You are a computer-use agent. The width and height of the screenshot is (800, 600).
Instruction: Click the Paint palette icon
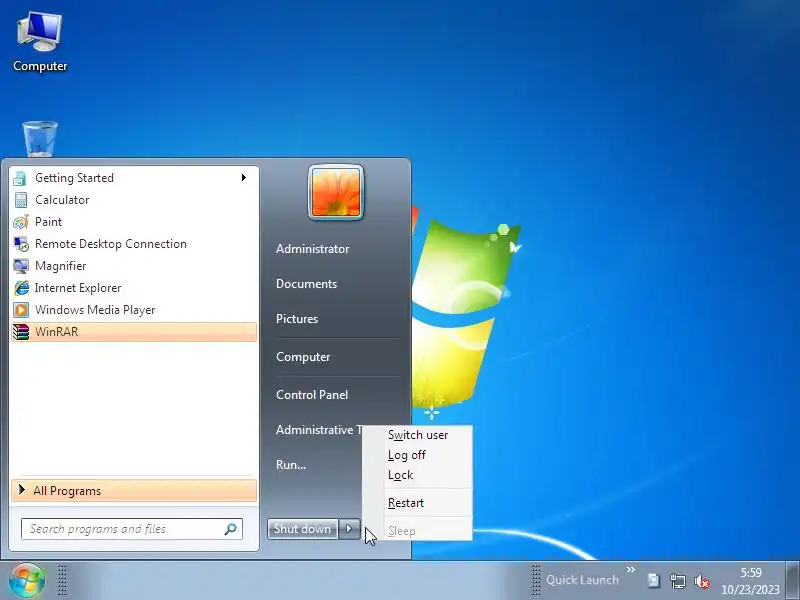point(20,222)
